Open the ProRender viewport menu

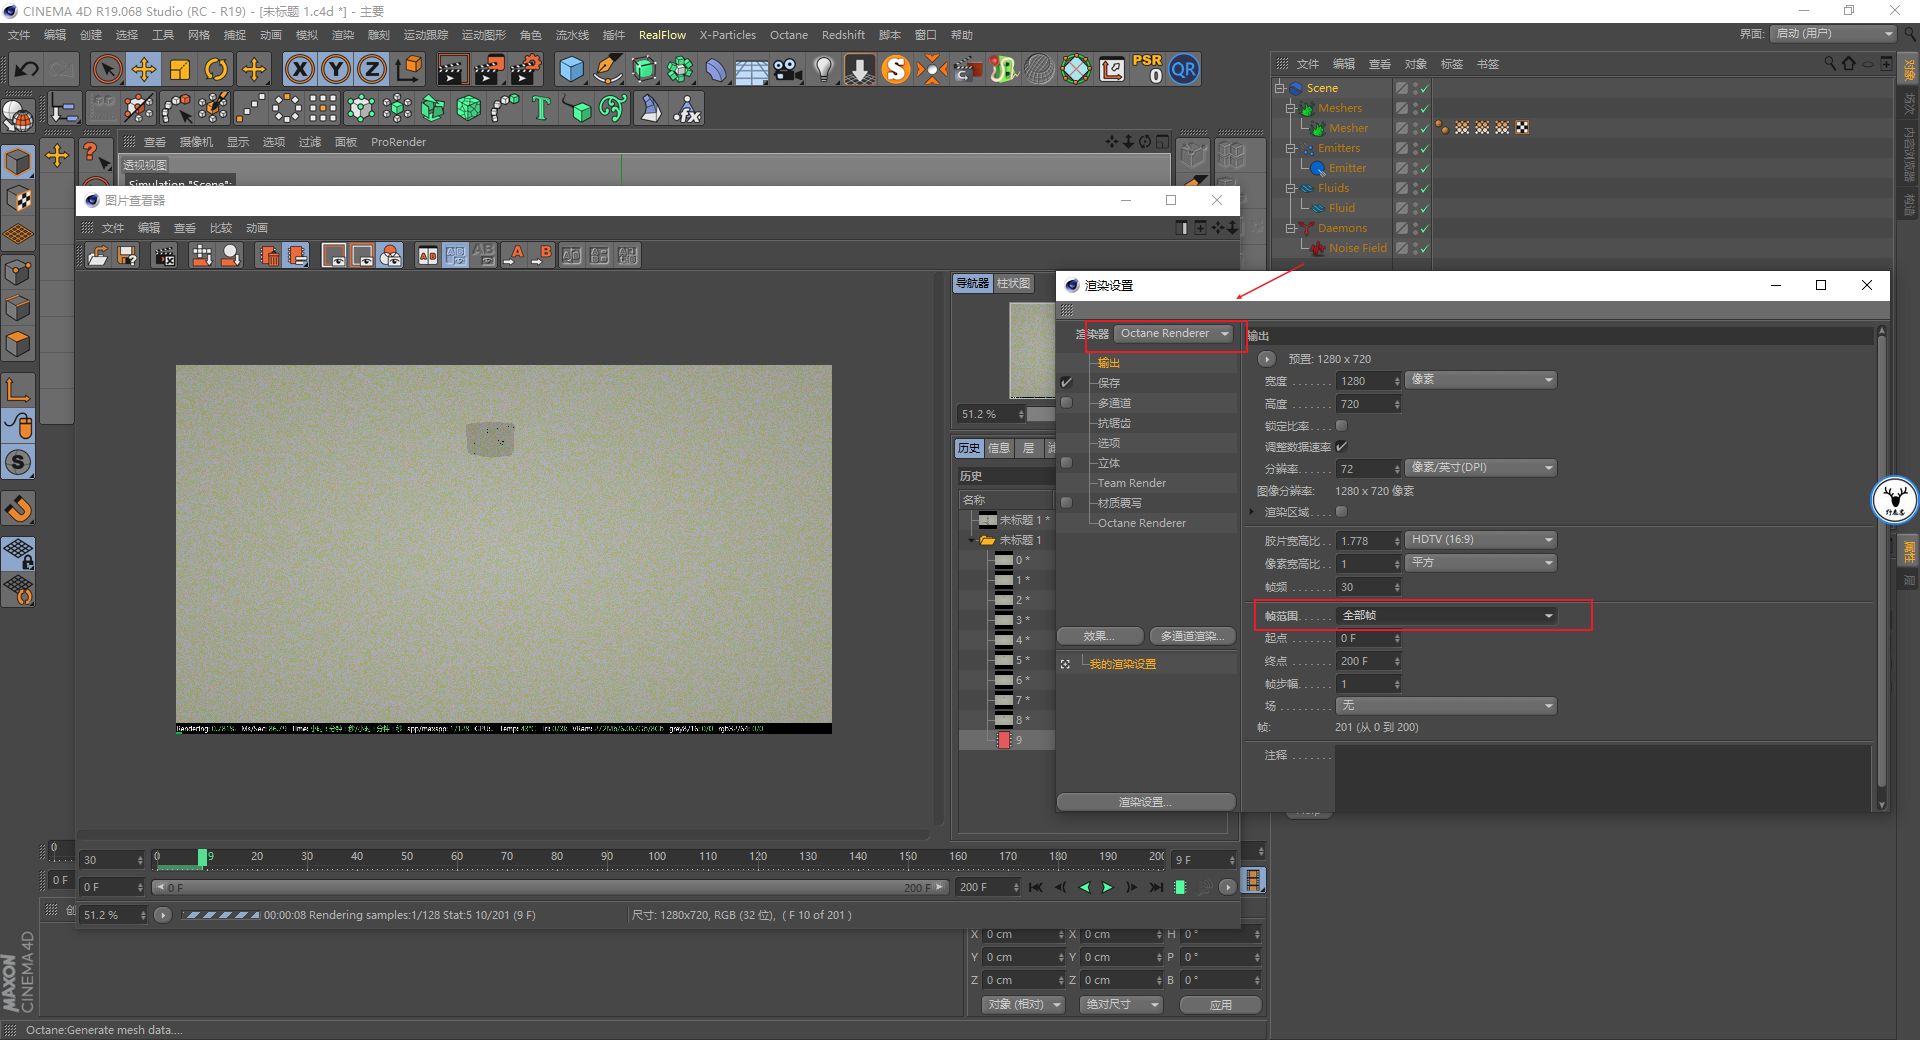tap(398, 142)
